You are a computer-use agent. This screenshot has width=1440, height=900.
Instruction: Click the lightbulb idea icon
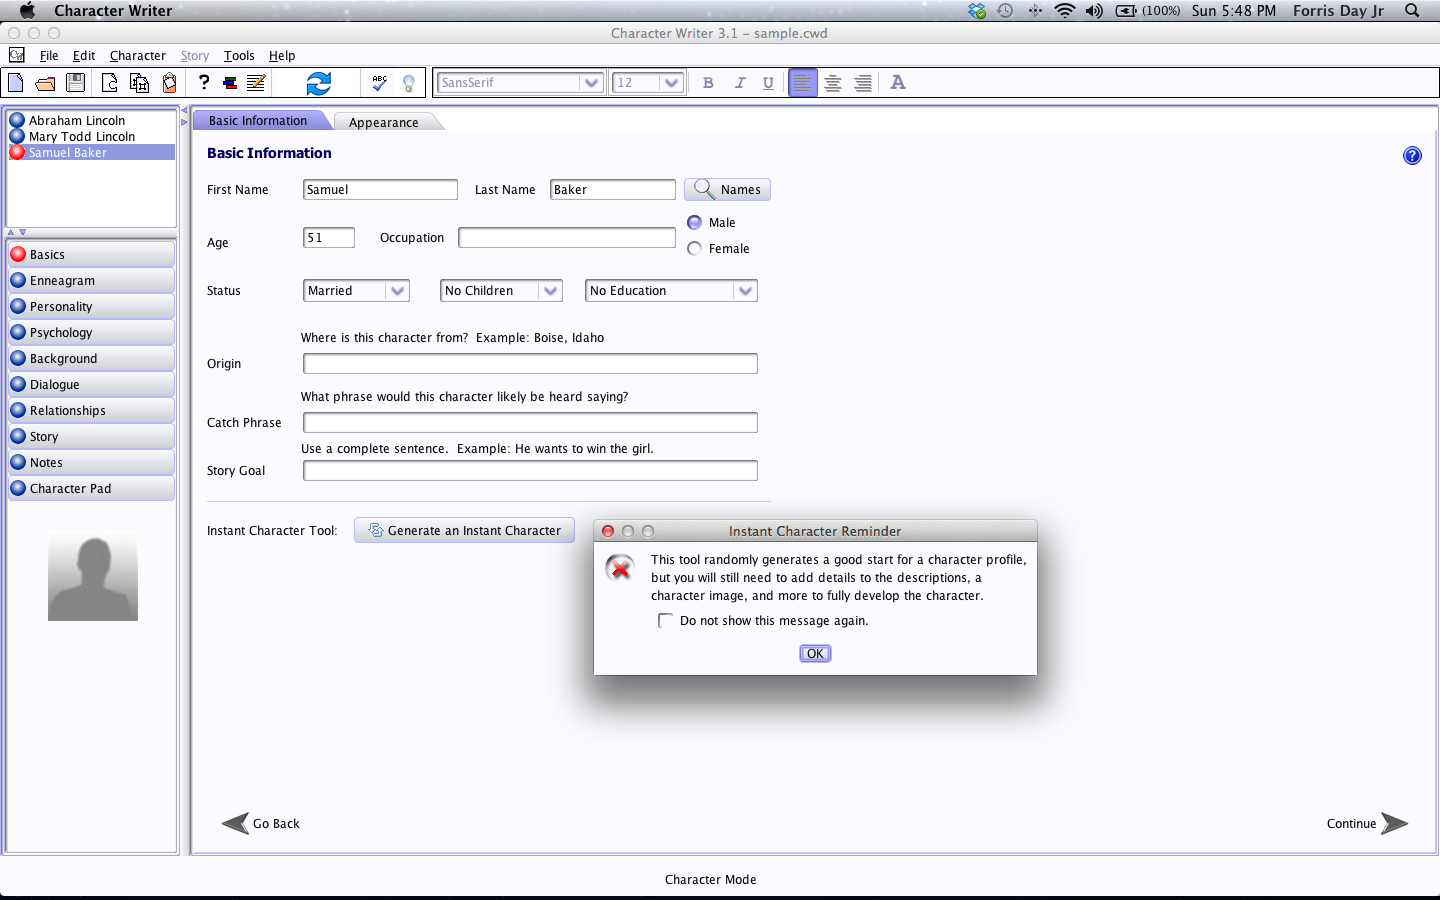408,83
